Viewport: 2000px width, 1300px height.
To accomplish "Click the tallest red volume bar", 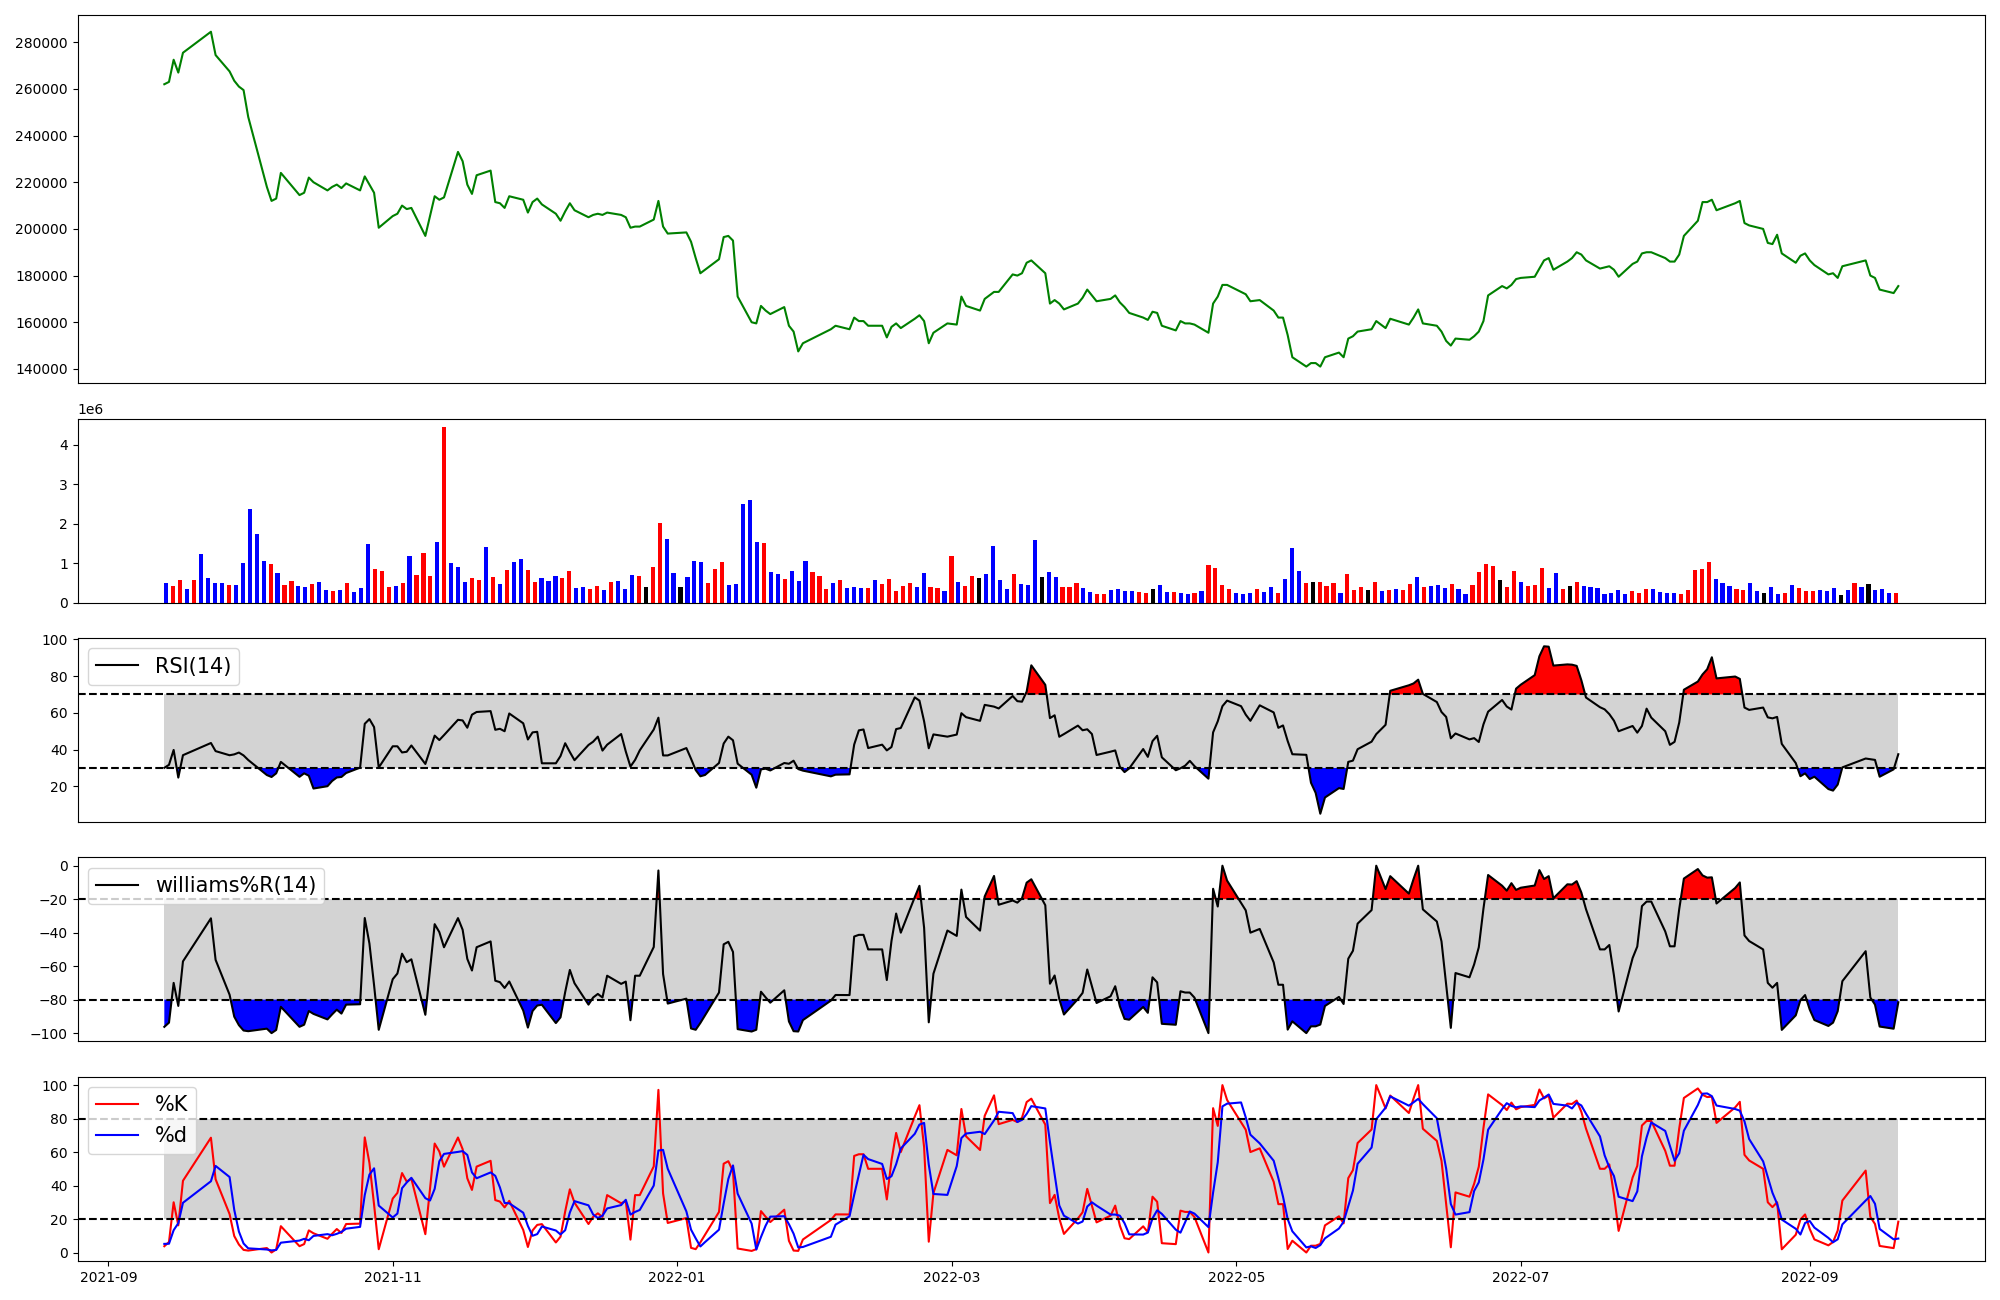I will pos(444,515).
